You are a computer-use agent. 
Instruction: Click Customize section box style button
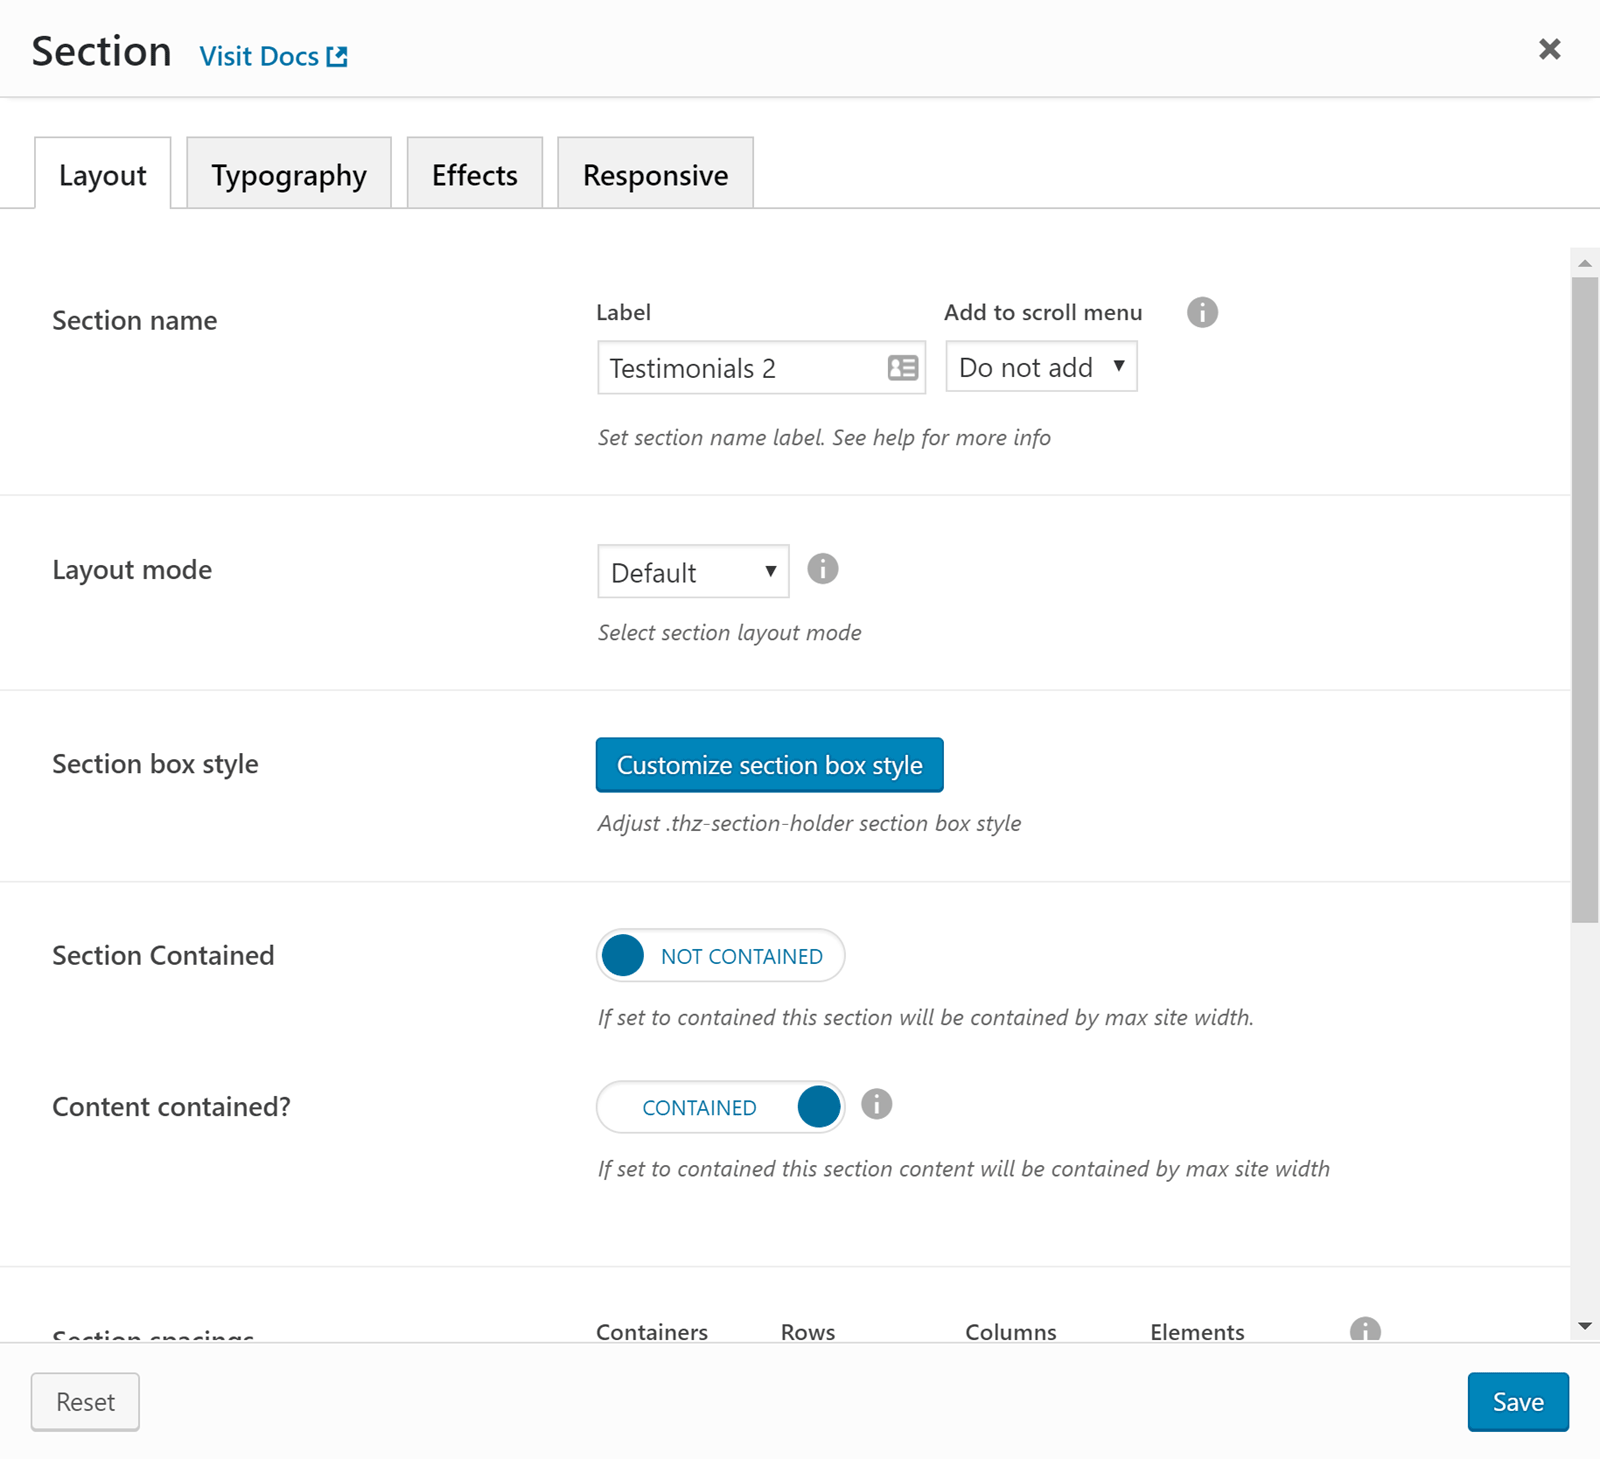pyautogui.click(x=769, y=766)
